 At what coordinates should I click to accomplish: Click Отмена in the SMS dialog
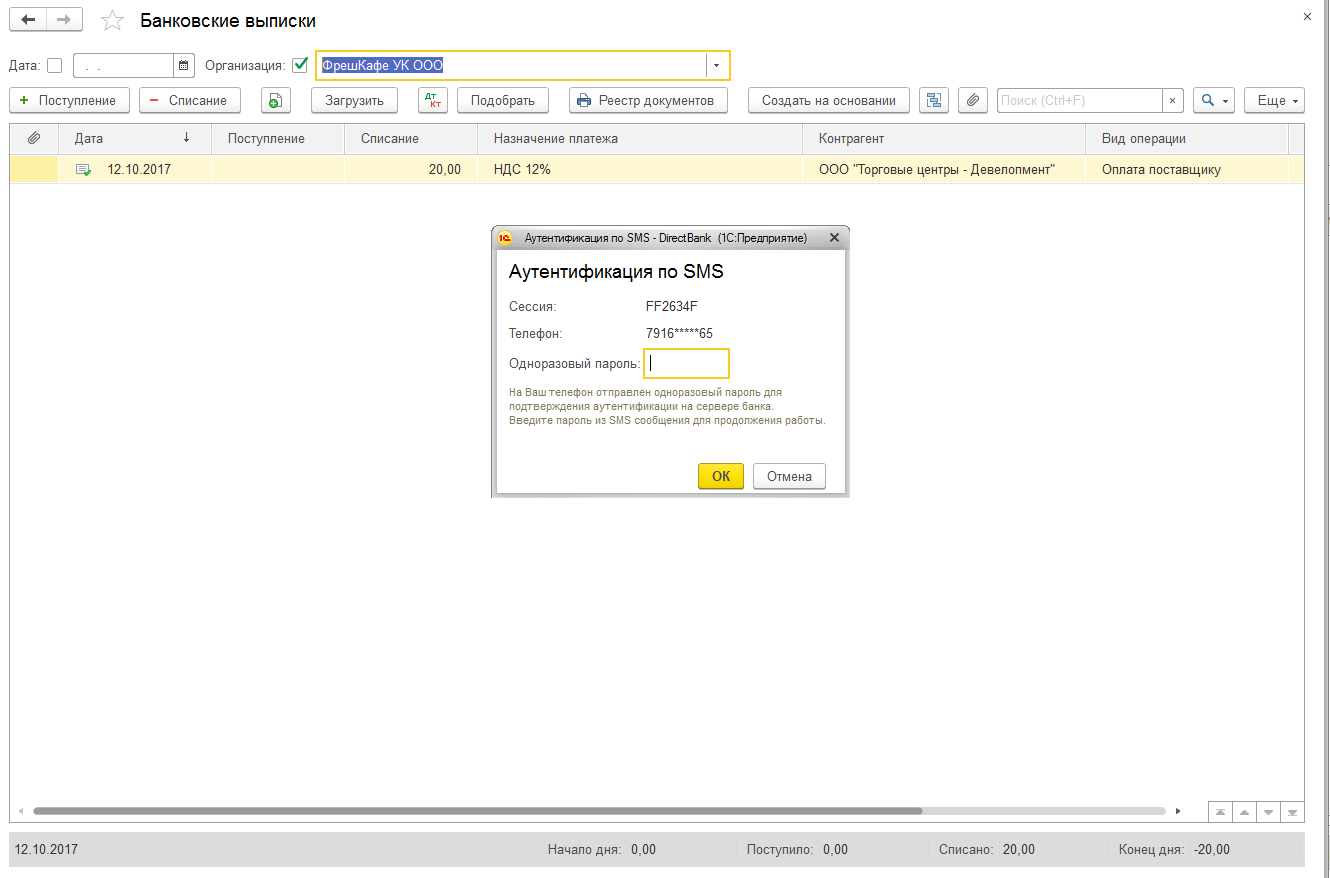(789, 477)
